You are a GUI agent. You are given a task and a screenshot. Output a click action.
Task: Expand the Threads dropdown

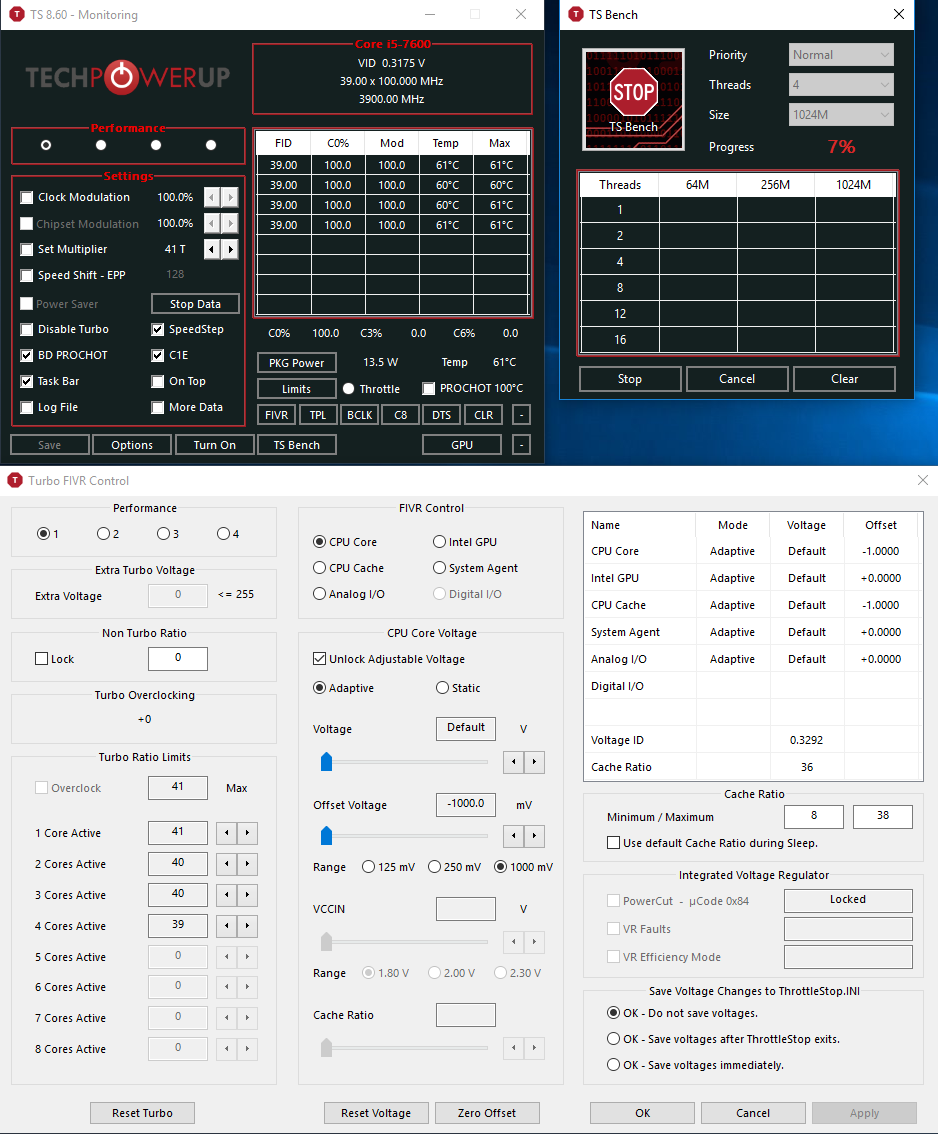[x=841, y=85]
